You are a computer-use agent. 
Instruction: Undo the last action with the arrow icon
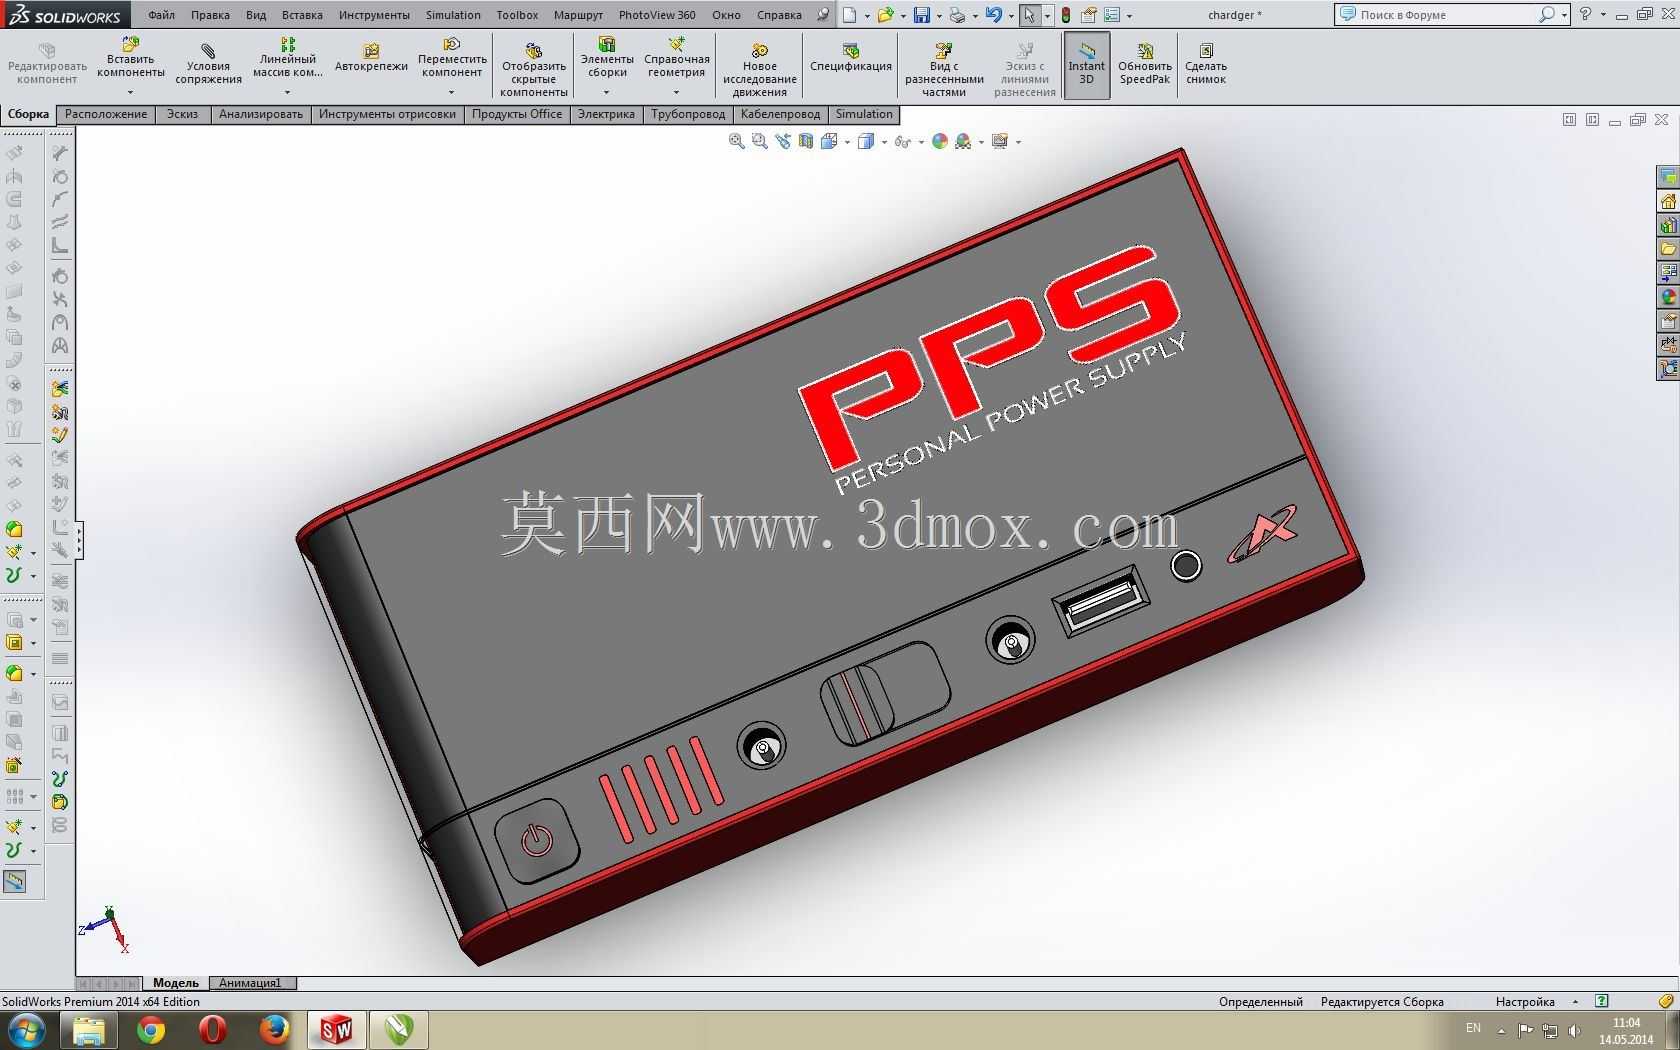(993, 15)
